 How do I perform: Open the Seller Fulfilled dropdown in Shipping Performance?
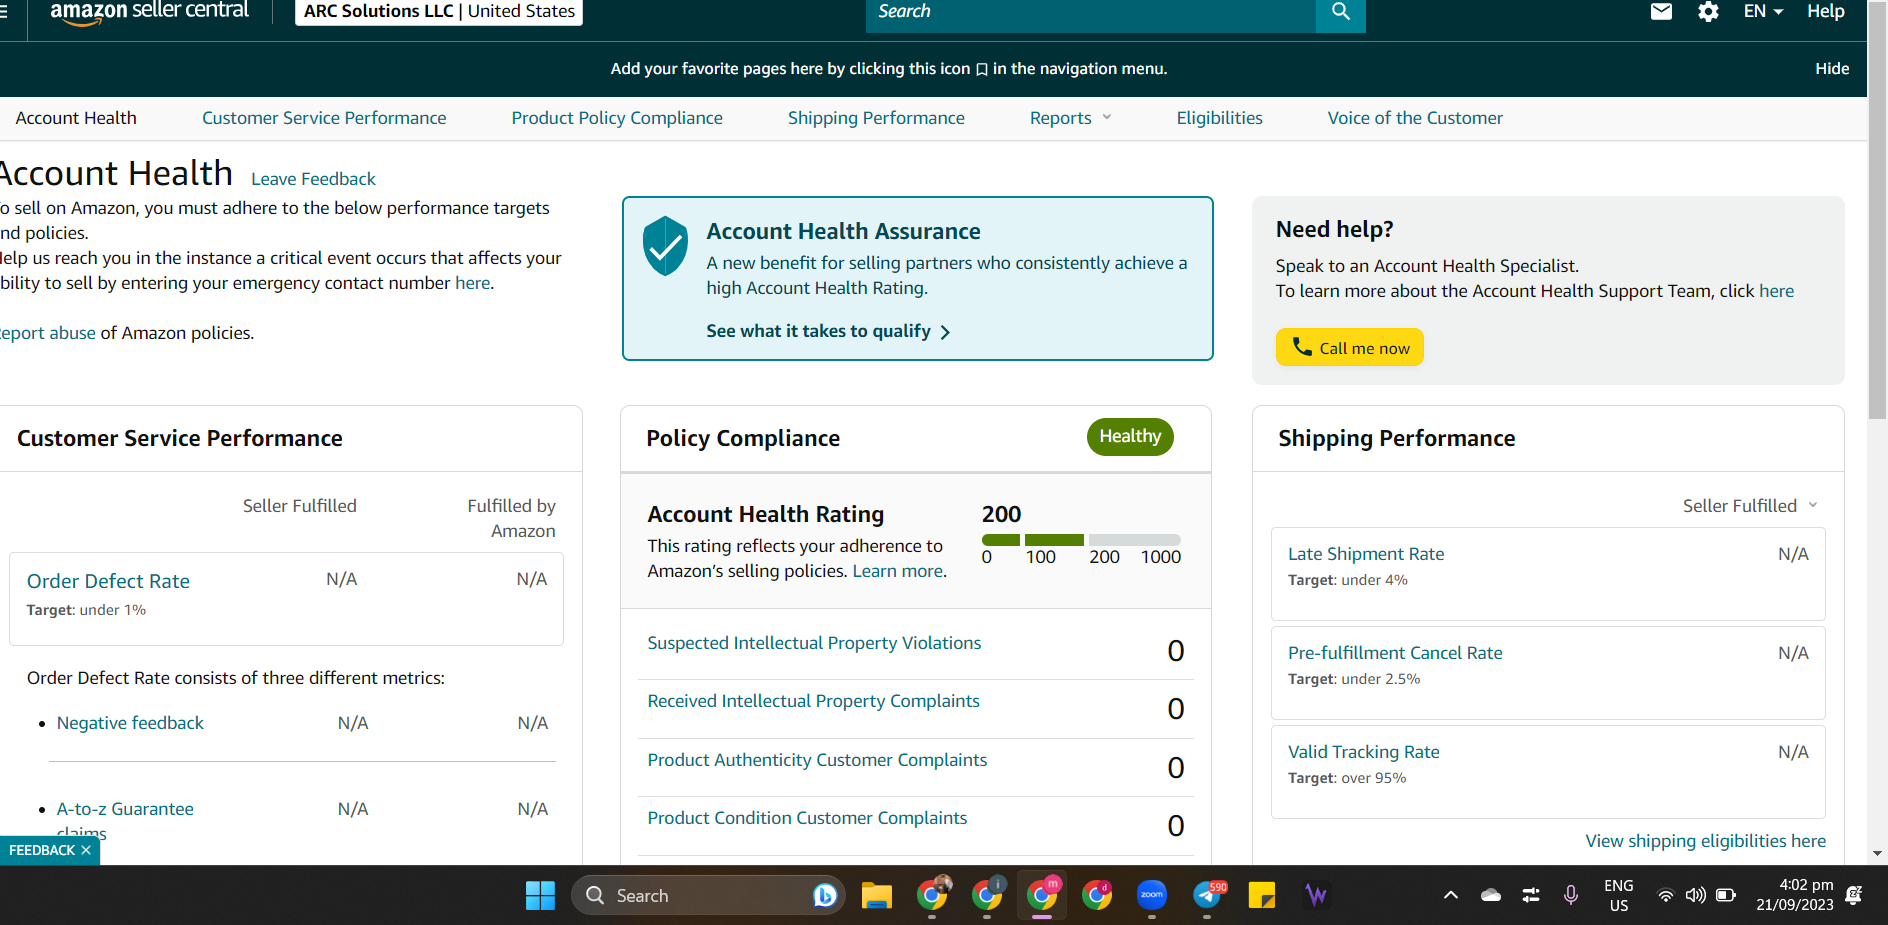pos(1750,506)
